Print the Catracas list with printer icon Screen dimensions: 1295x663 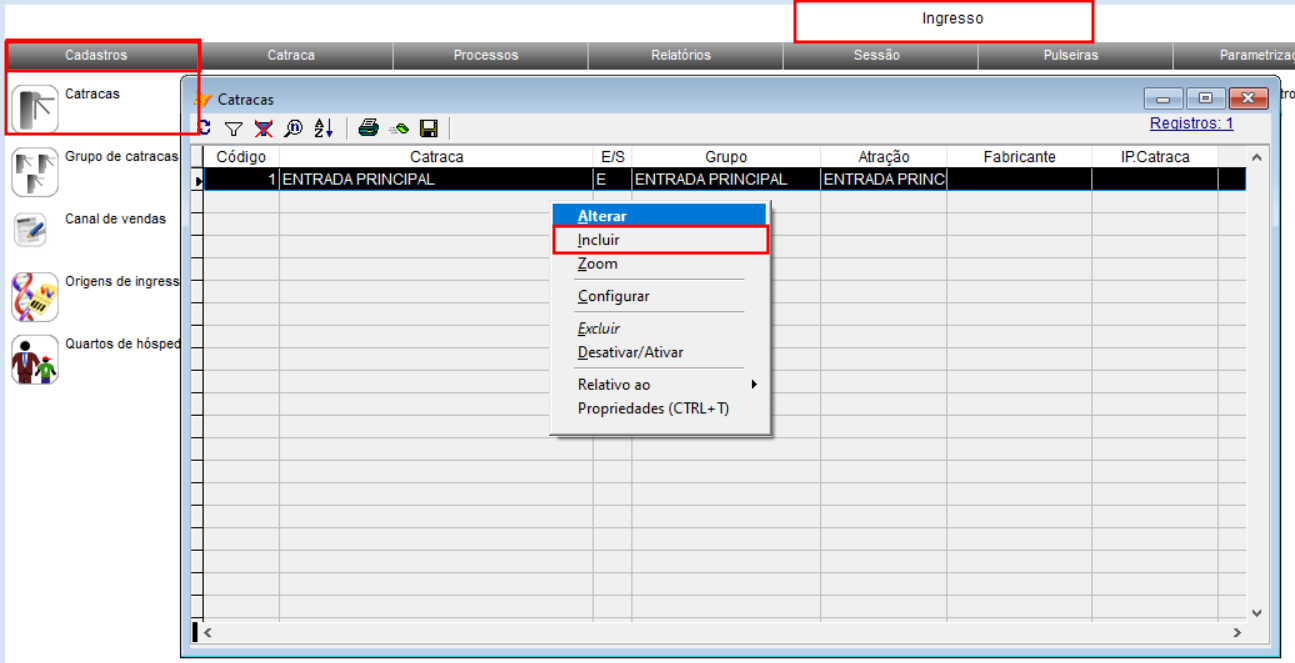368,128
